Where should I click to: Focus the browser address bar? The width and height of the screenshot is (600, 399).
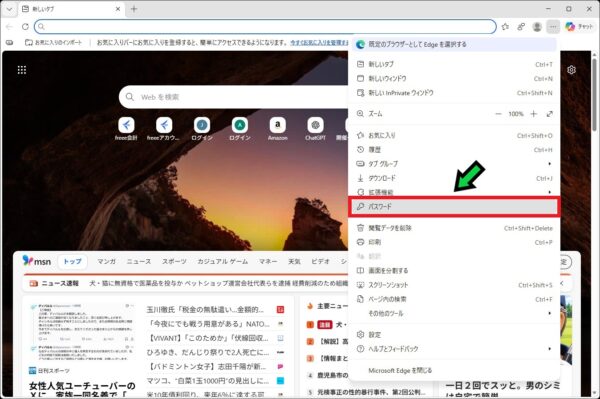265,27
